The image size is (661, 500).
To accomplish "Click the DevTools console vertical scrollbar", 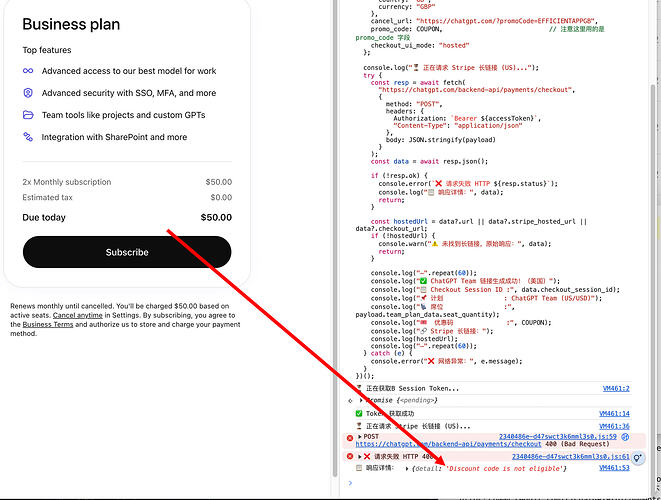I will click(652, 249).
